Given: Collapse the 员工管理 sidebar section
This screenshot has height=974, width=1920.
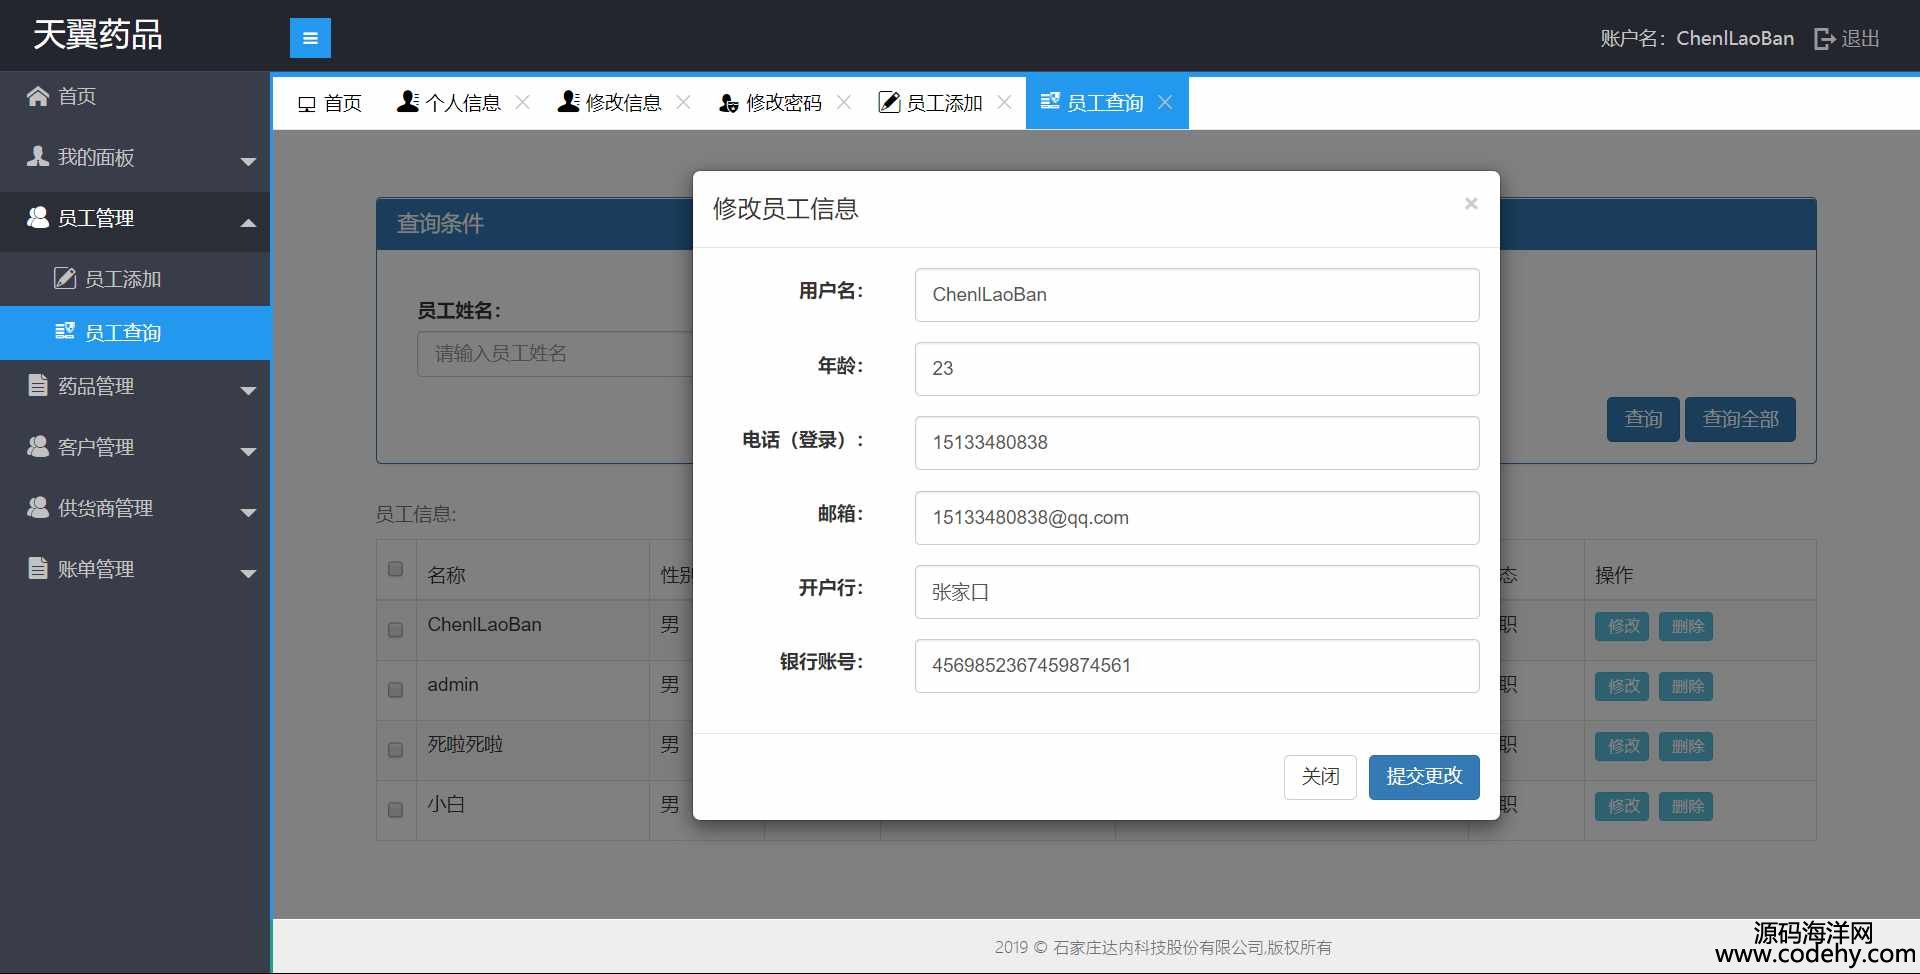Looking at the screenshot, I should (135, 218).
